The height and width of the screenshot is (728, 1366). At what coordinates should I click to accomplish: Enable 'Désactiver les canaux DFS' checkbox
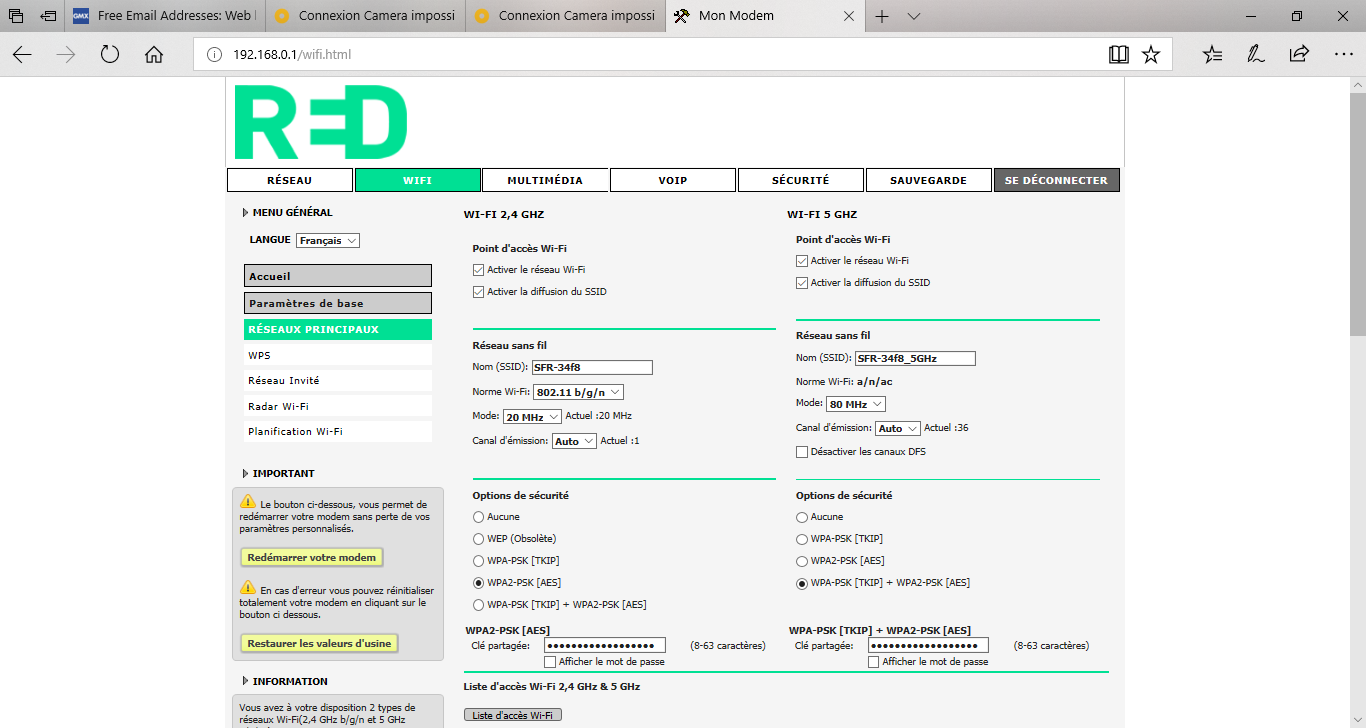pyautogui.click(x=802, y=452)
